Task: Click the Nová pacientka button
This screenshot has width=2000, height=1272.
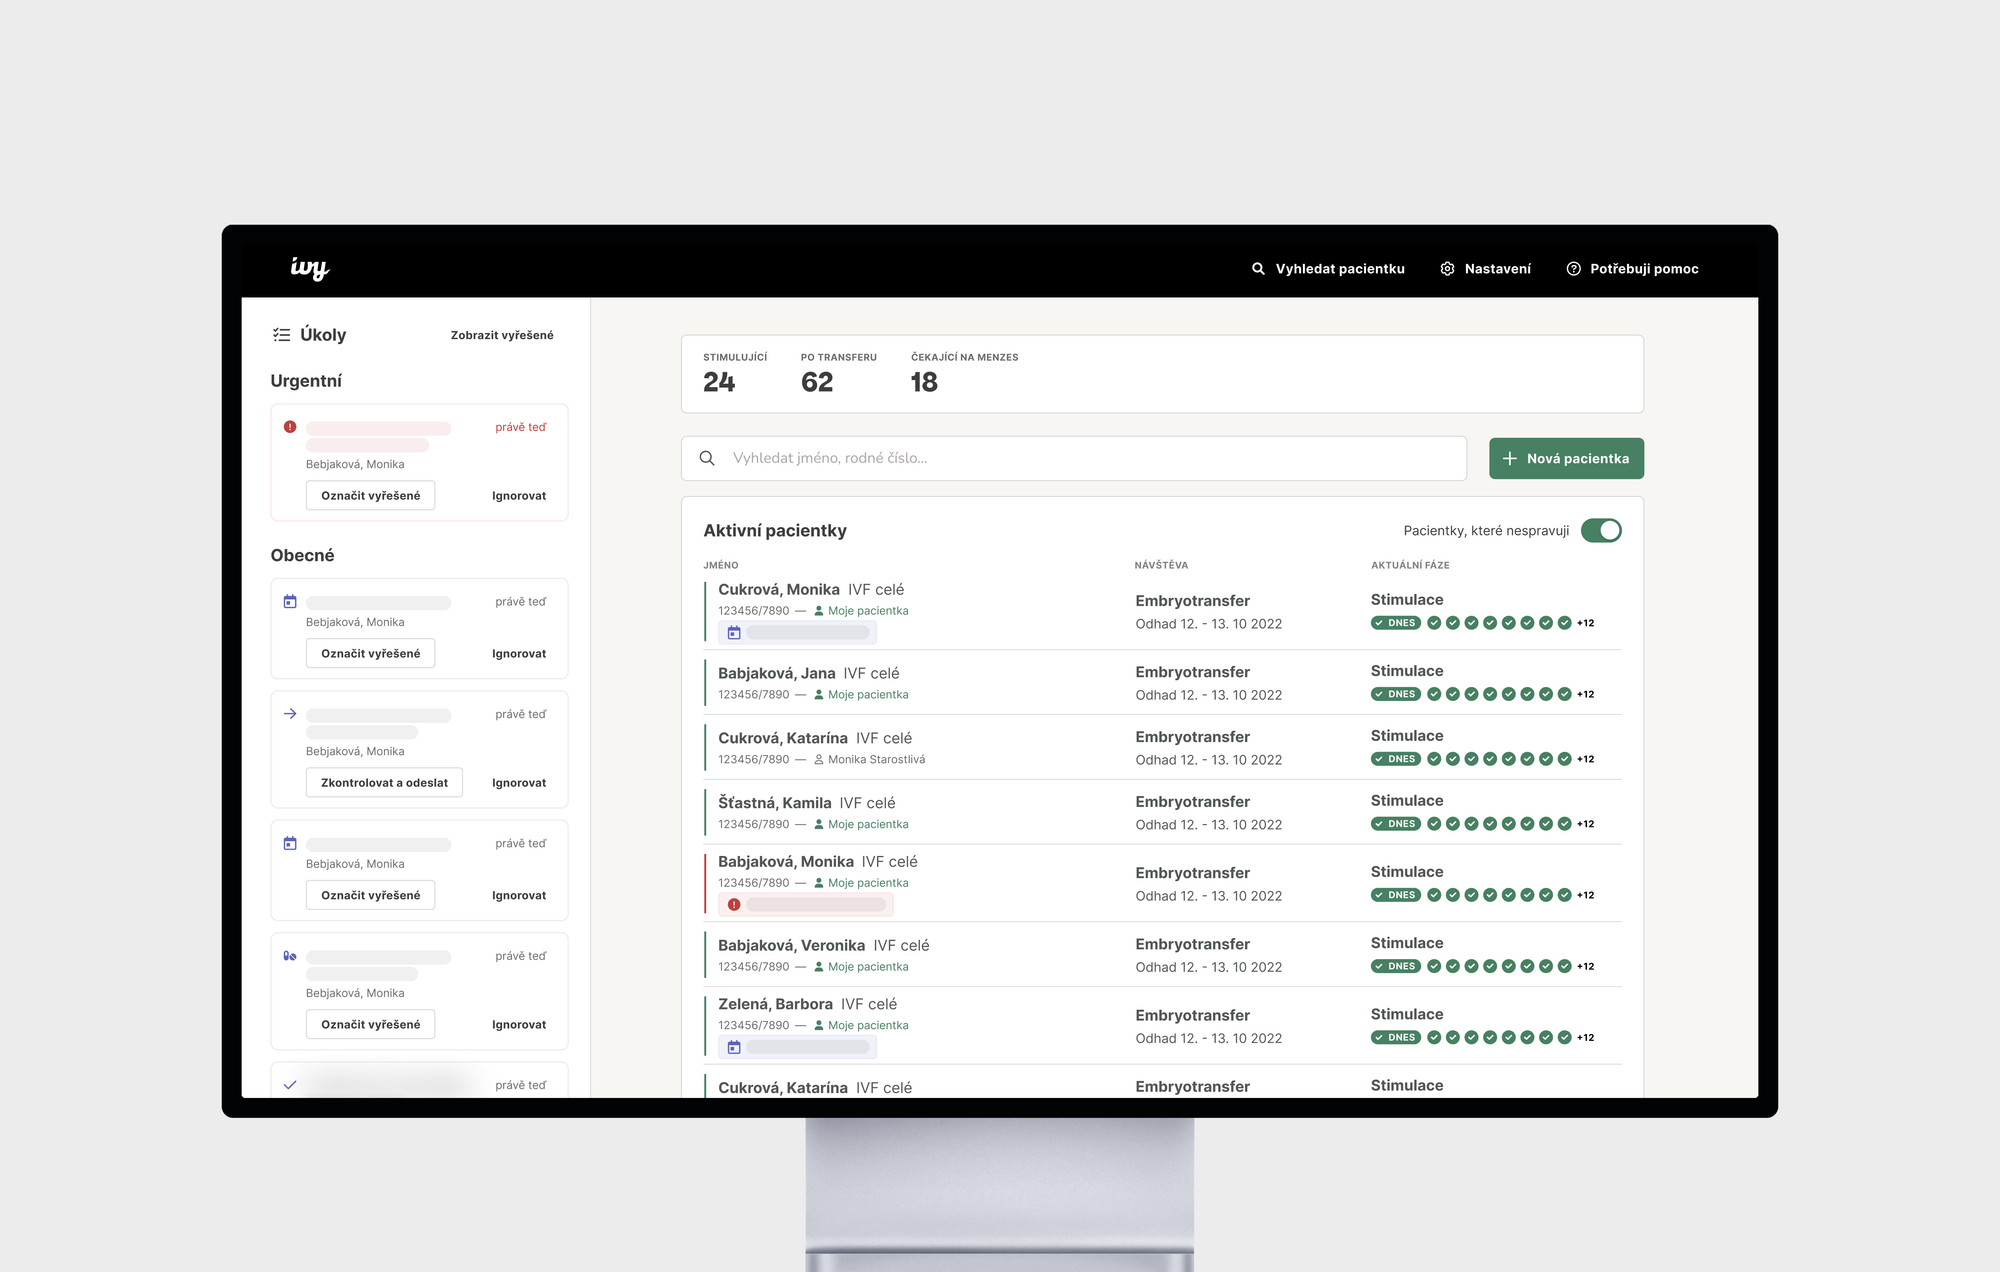Action: coord(1566,458)
